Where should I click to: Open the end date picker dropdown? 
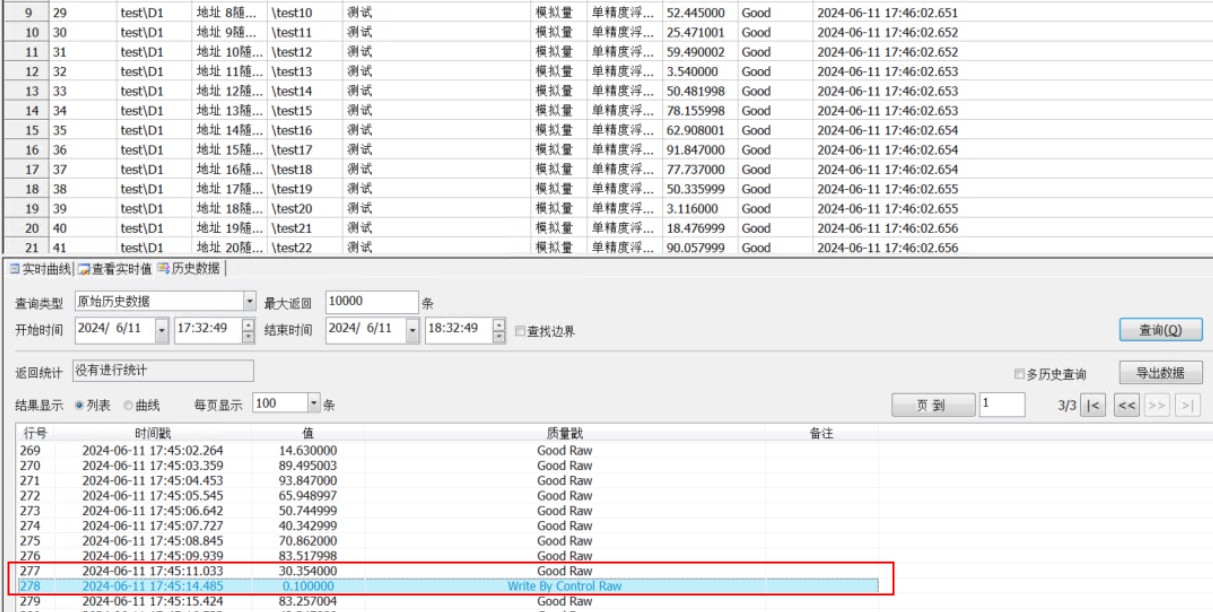coord(413,329)
